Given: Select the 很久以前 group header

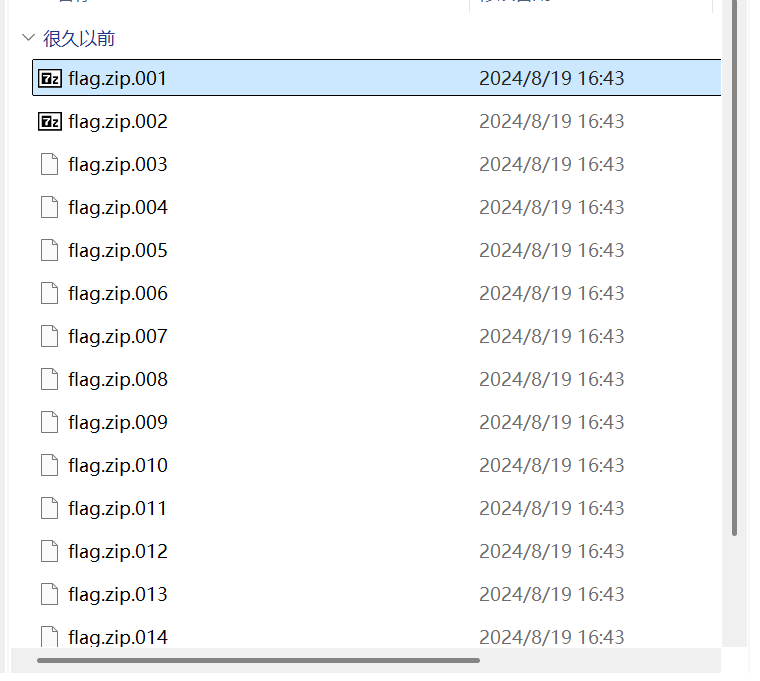Looking at the screenshot, I should point(79,39).
